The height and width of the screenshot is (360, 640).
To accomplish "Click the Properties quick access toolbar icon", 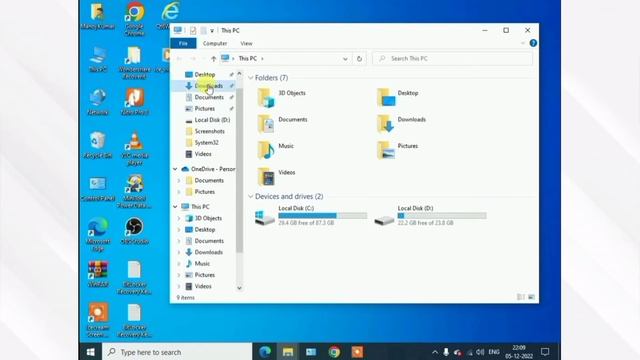I will pyautogui.click(x=193, y=31).
